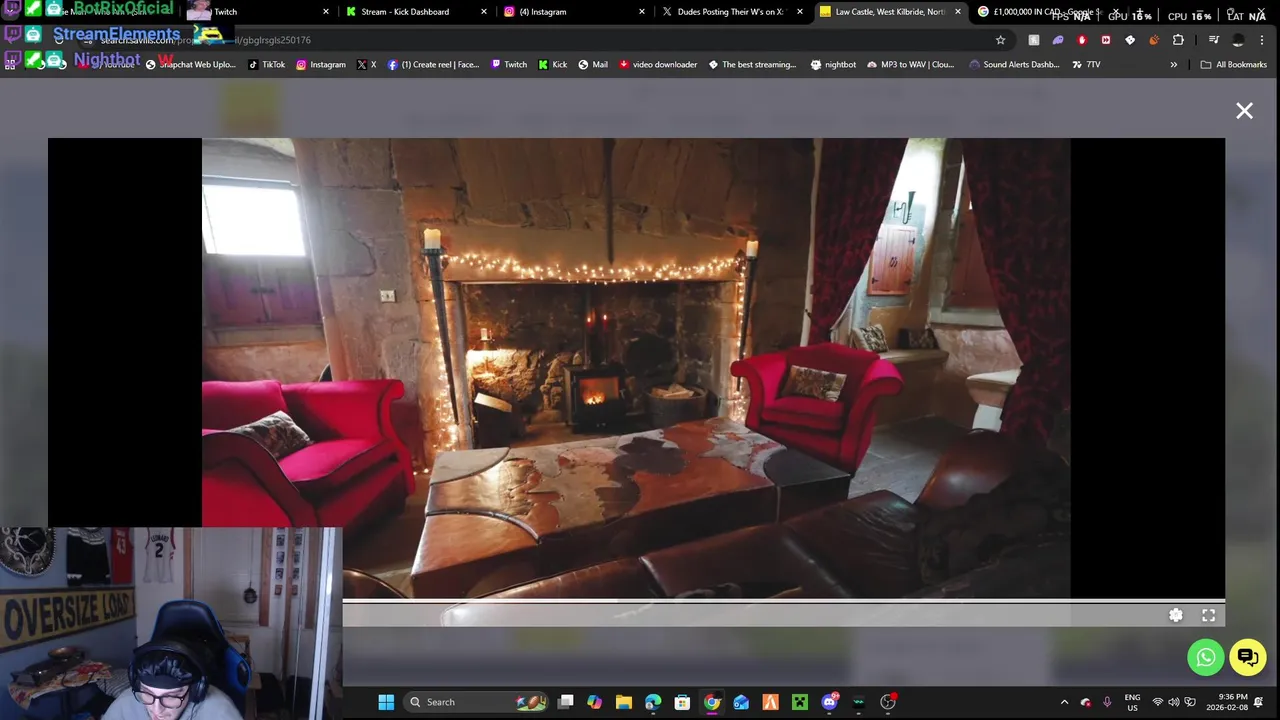Viewport: 1280px width, 720px height.
Task: Open the Twitch bookmark
Action: tap(508, 65)
